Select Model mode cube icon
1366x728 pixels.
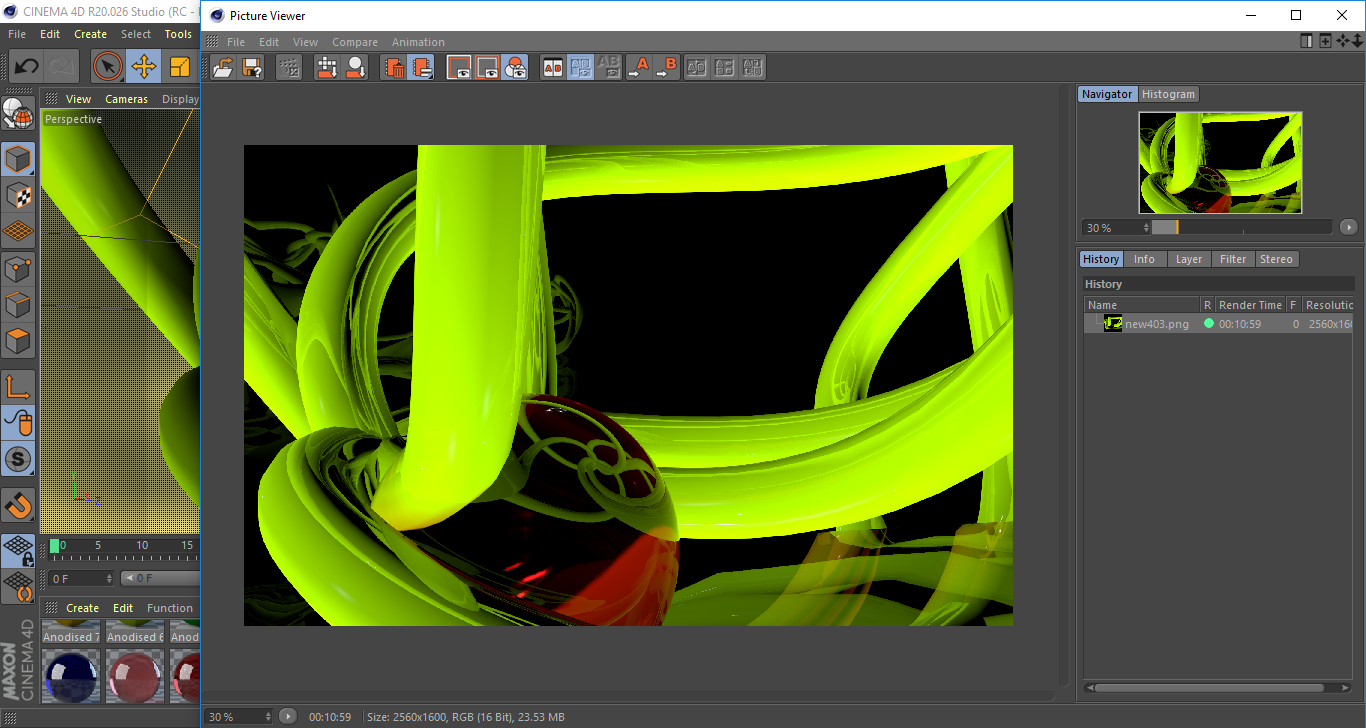click(x=18, y=158)
